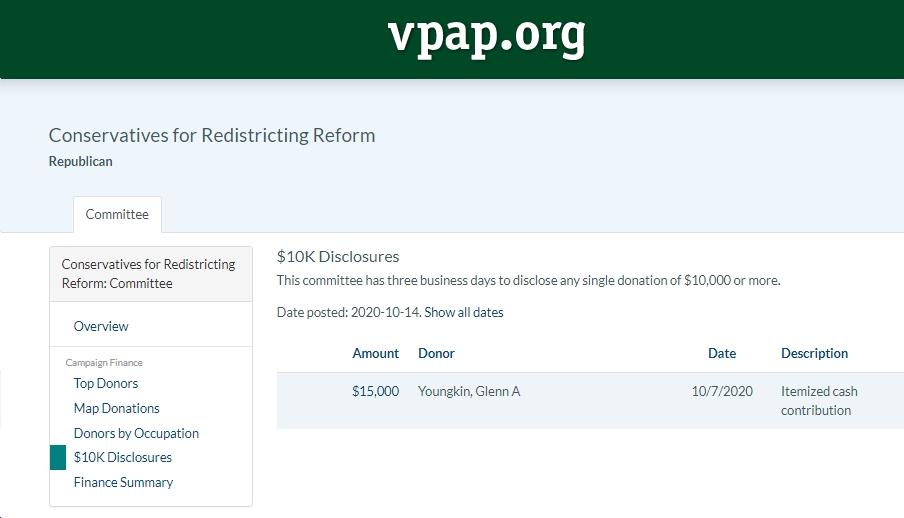
Task: Click Show all dates link
Action: (x=464, y=312)
